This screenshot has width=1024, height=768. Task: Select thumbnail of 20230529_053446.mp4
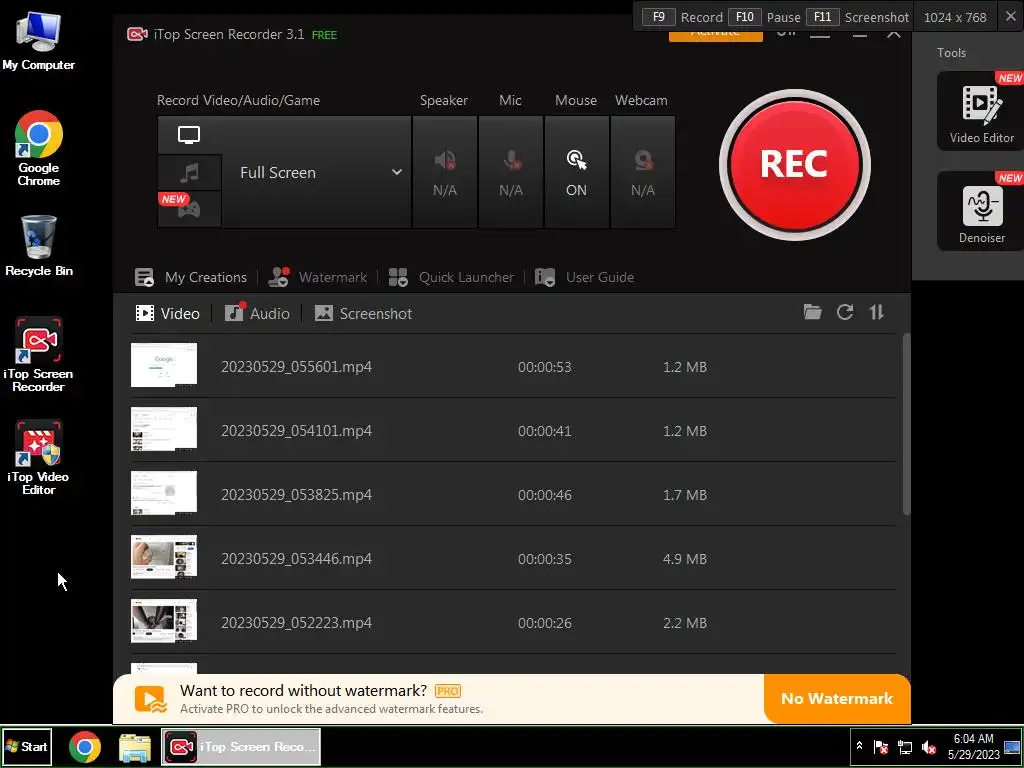164,557
